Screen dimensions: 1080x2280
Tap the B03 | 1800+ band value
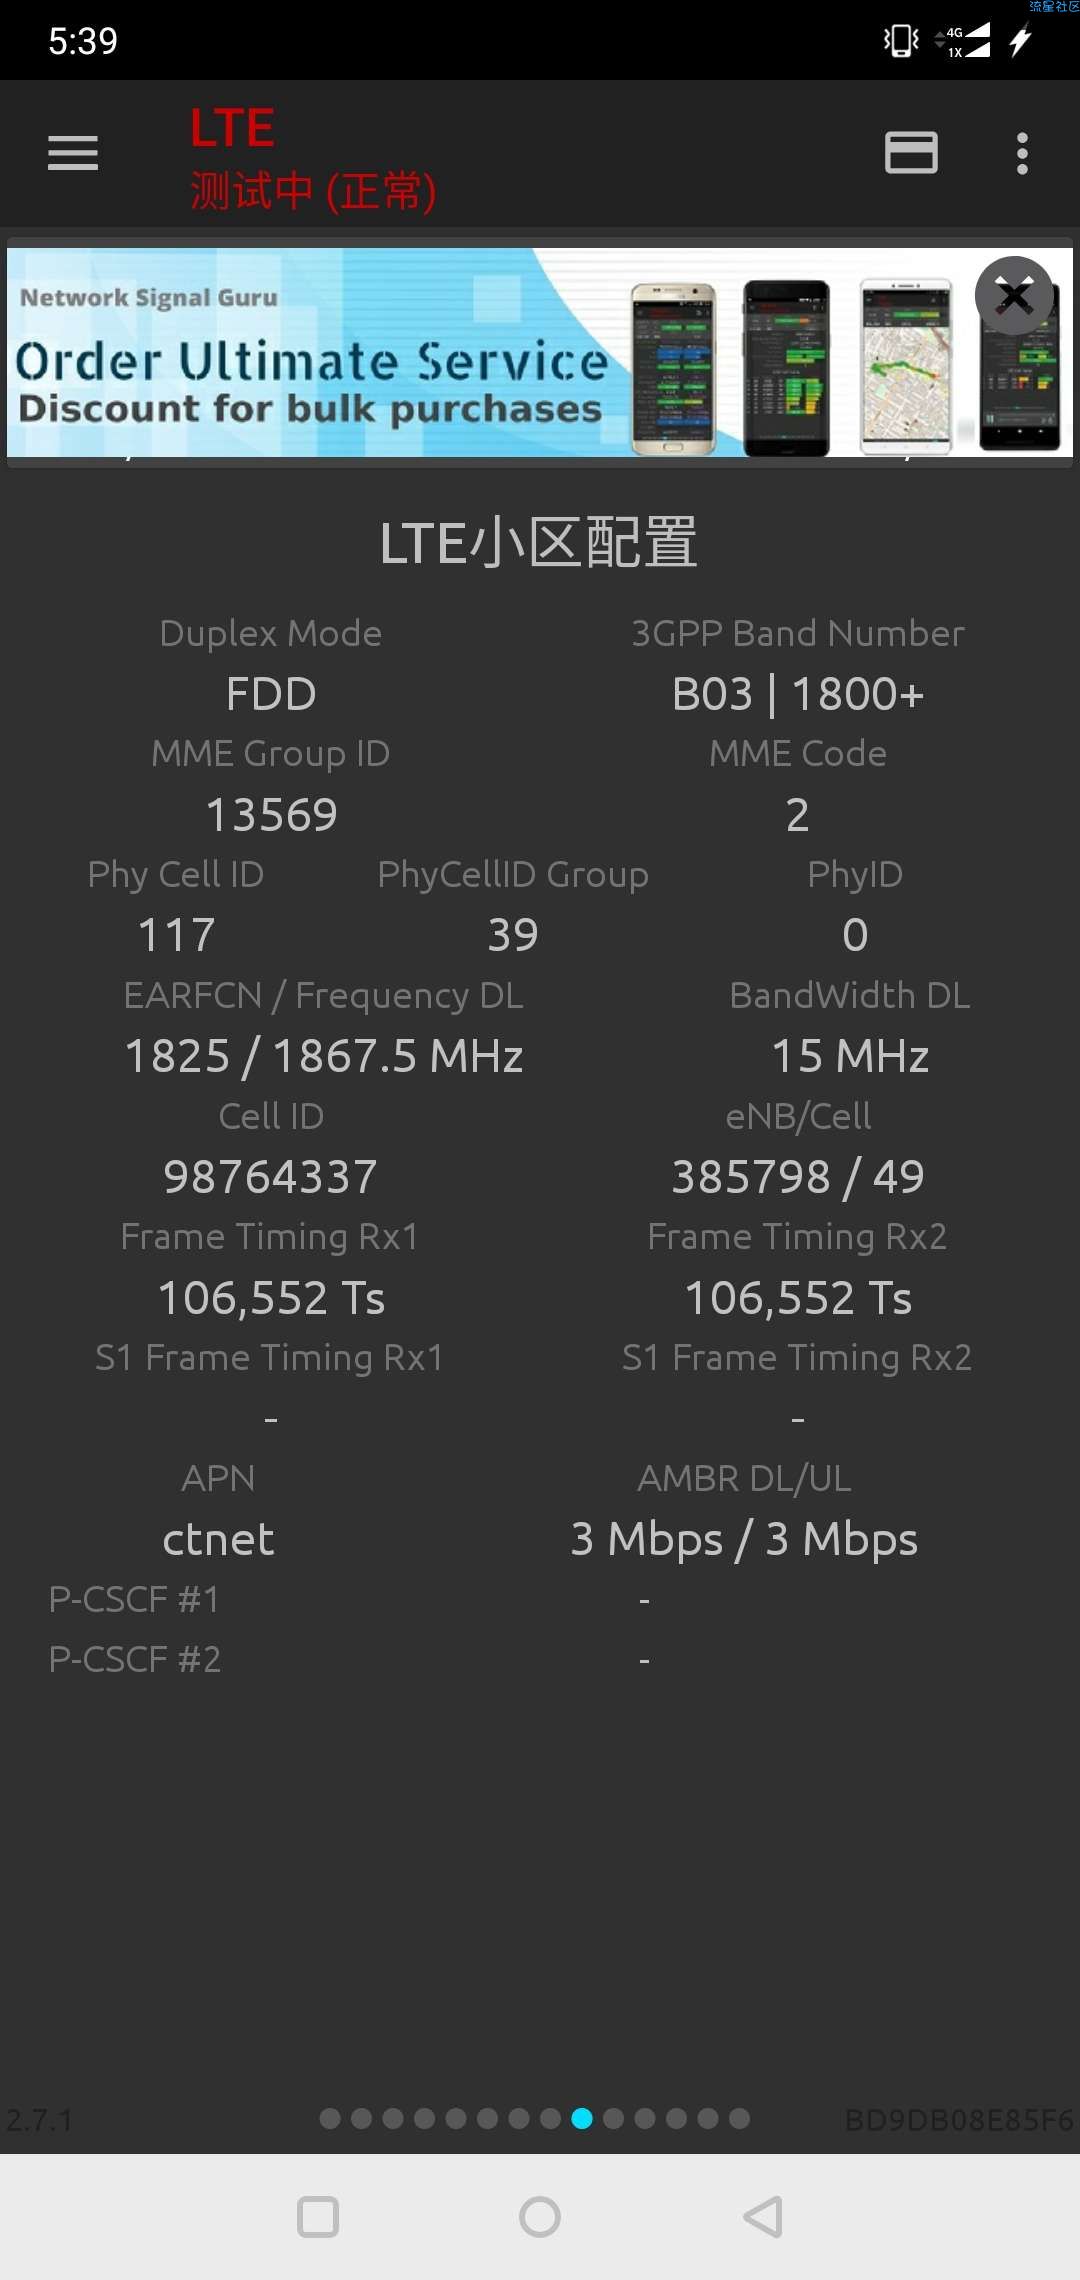pos(798,694)
